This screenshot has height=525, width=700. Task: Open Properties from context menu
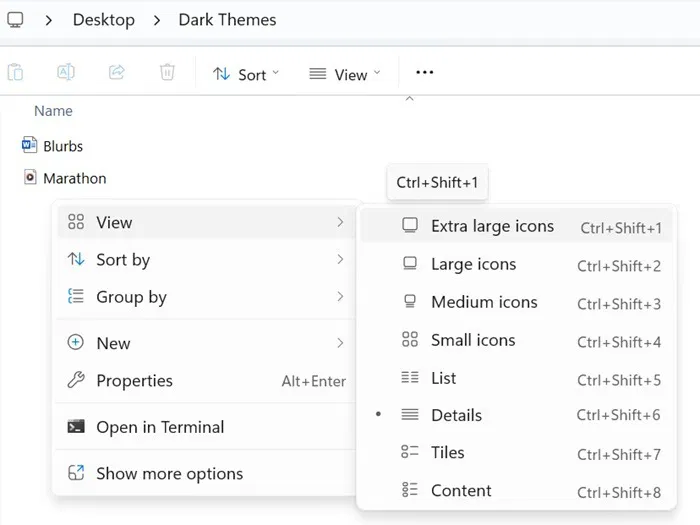pyautogui.click(x=134, y=381)
